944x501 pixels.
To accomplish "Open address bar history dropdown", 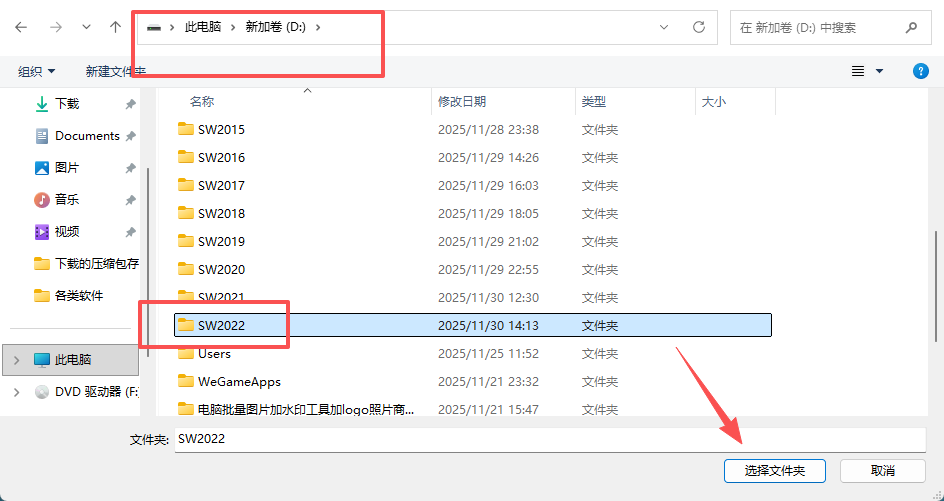I will click(664, 27).
